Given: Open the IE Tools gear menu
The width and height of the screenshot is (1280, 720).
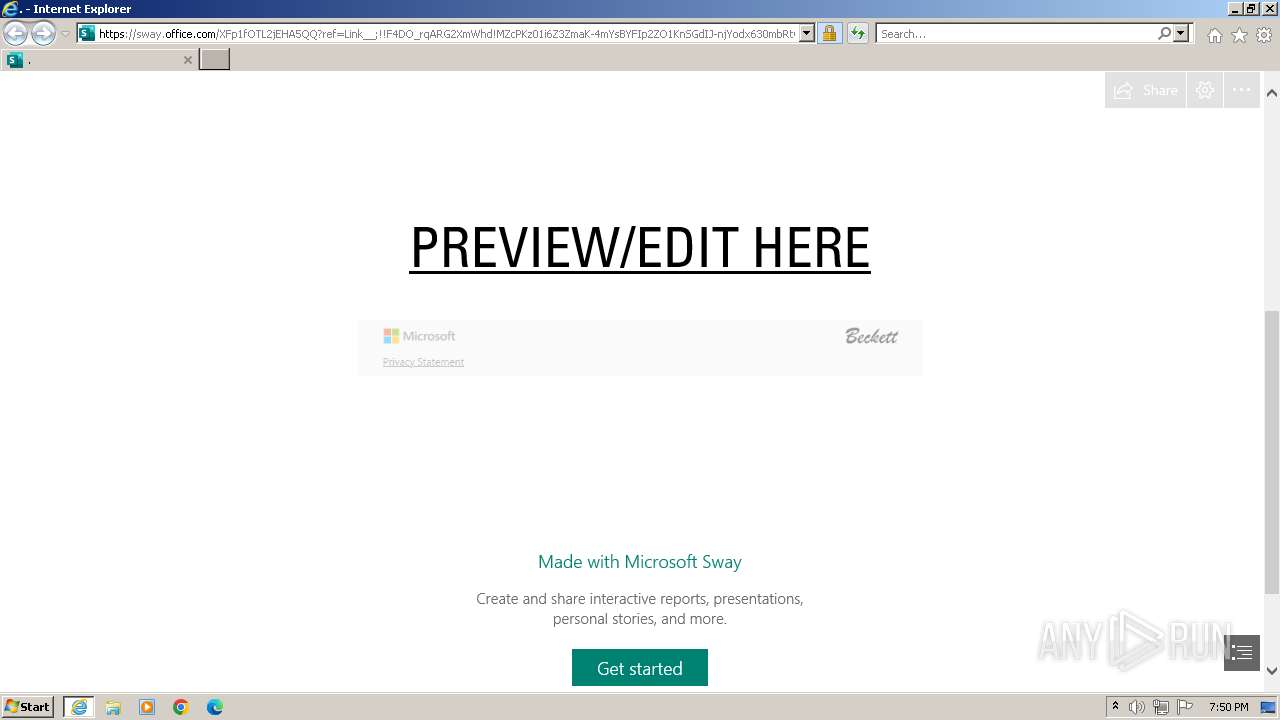Looking at the screenshot, I should [1264, 35].
